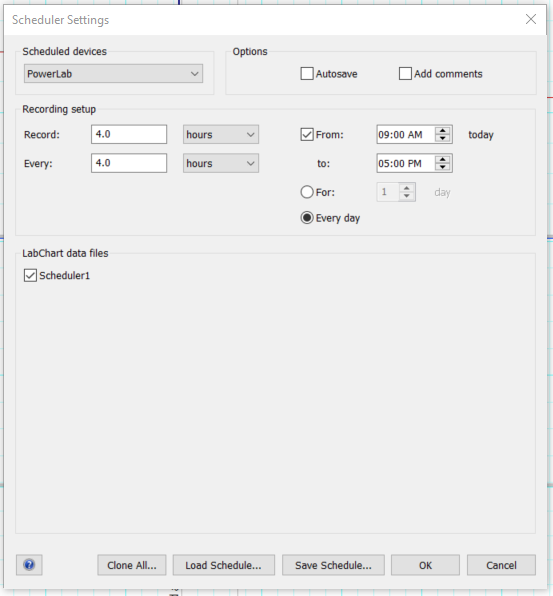
Task: Increase the From time with up arrow
Action: (x=442, y=130)
